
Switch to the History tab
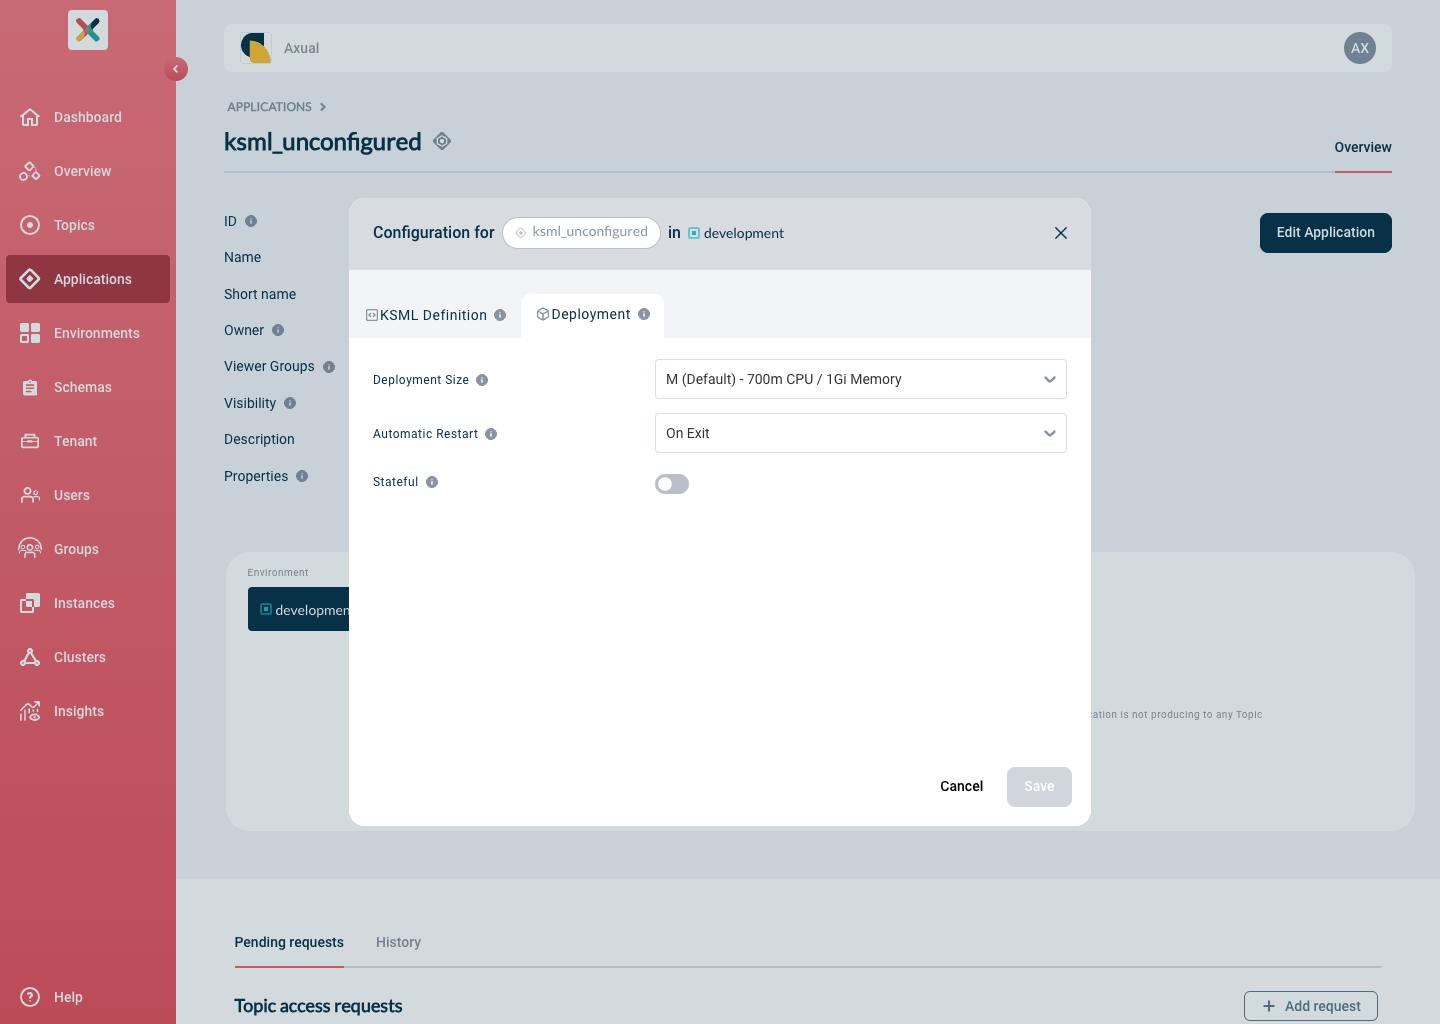(398, 943)
